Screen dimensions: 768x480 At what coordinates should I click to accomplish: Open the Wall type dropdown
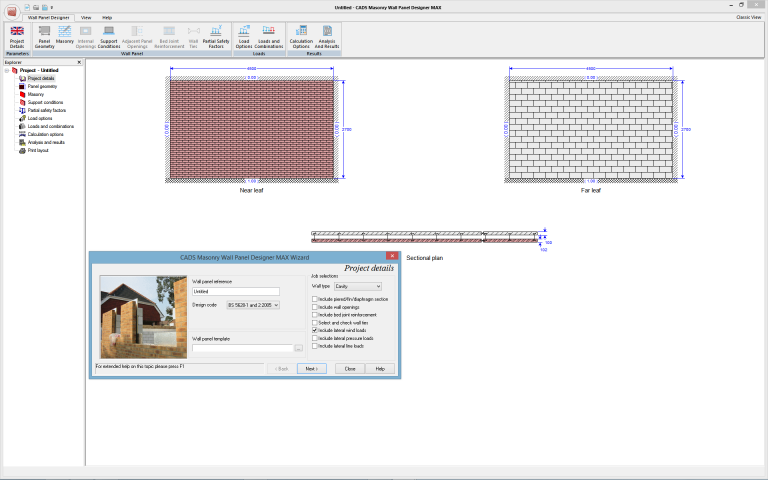(x=358, y=286)
